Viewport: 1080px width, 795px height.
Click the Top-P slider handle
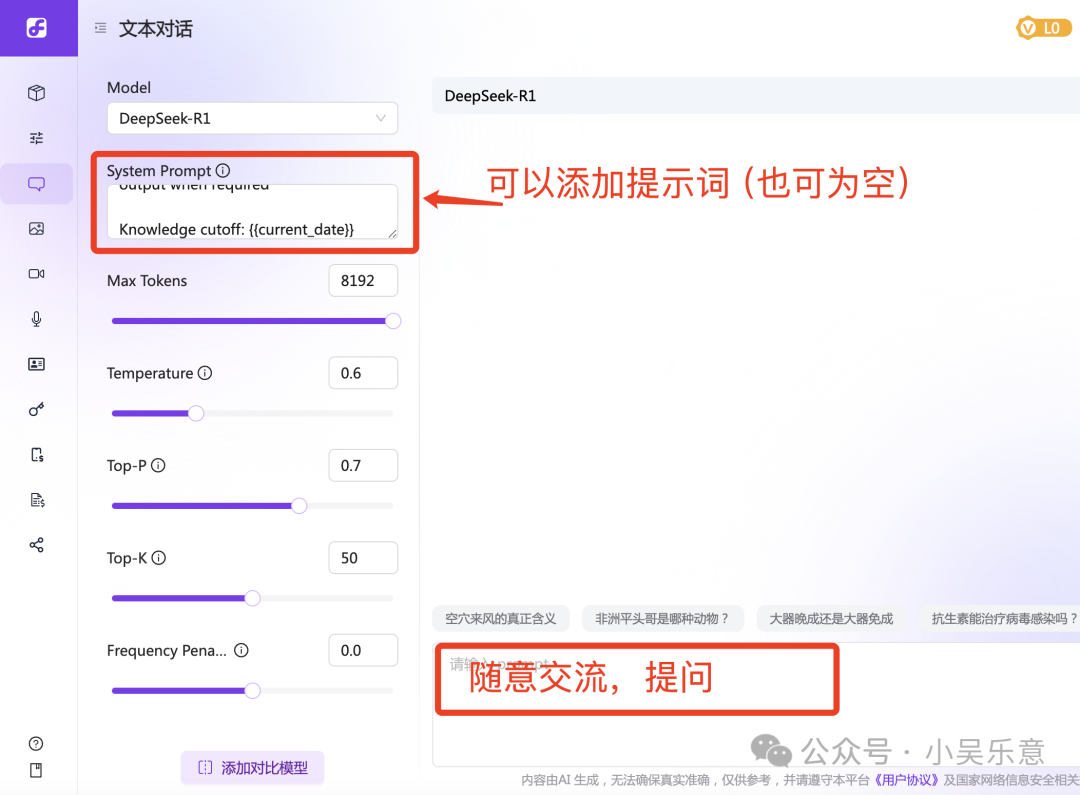[299, 506]
